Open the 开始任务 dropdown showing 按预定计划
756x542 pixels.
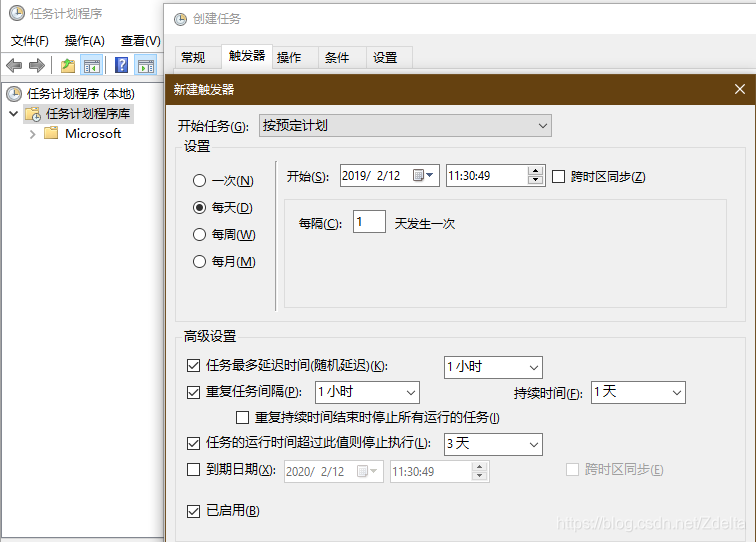[405, 126]
